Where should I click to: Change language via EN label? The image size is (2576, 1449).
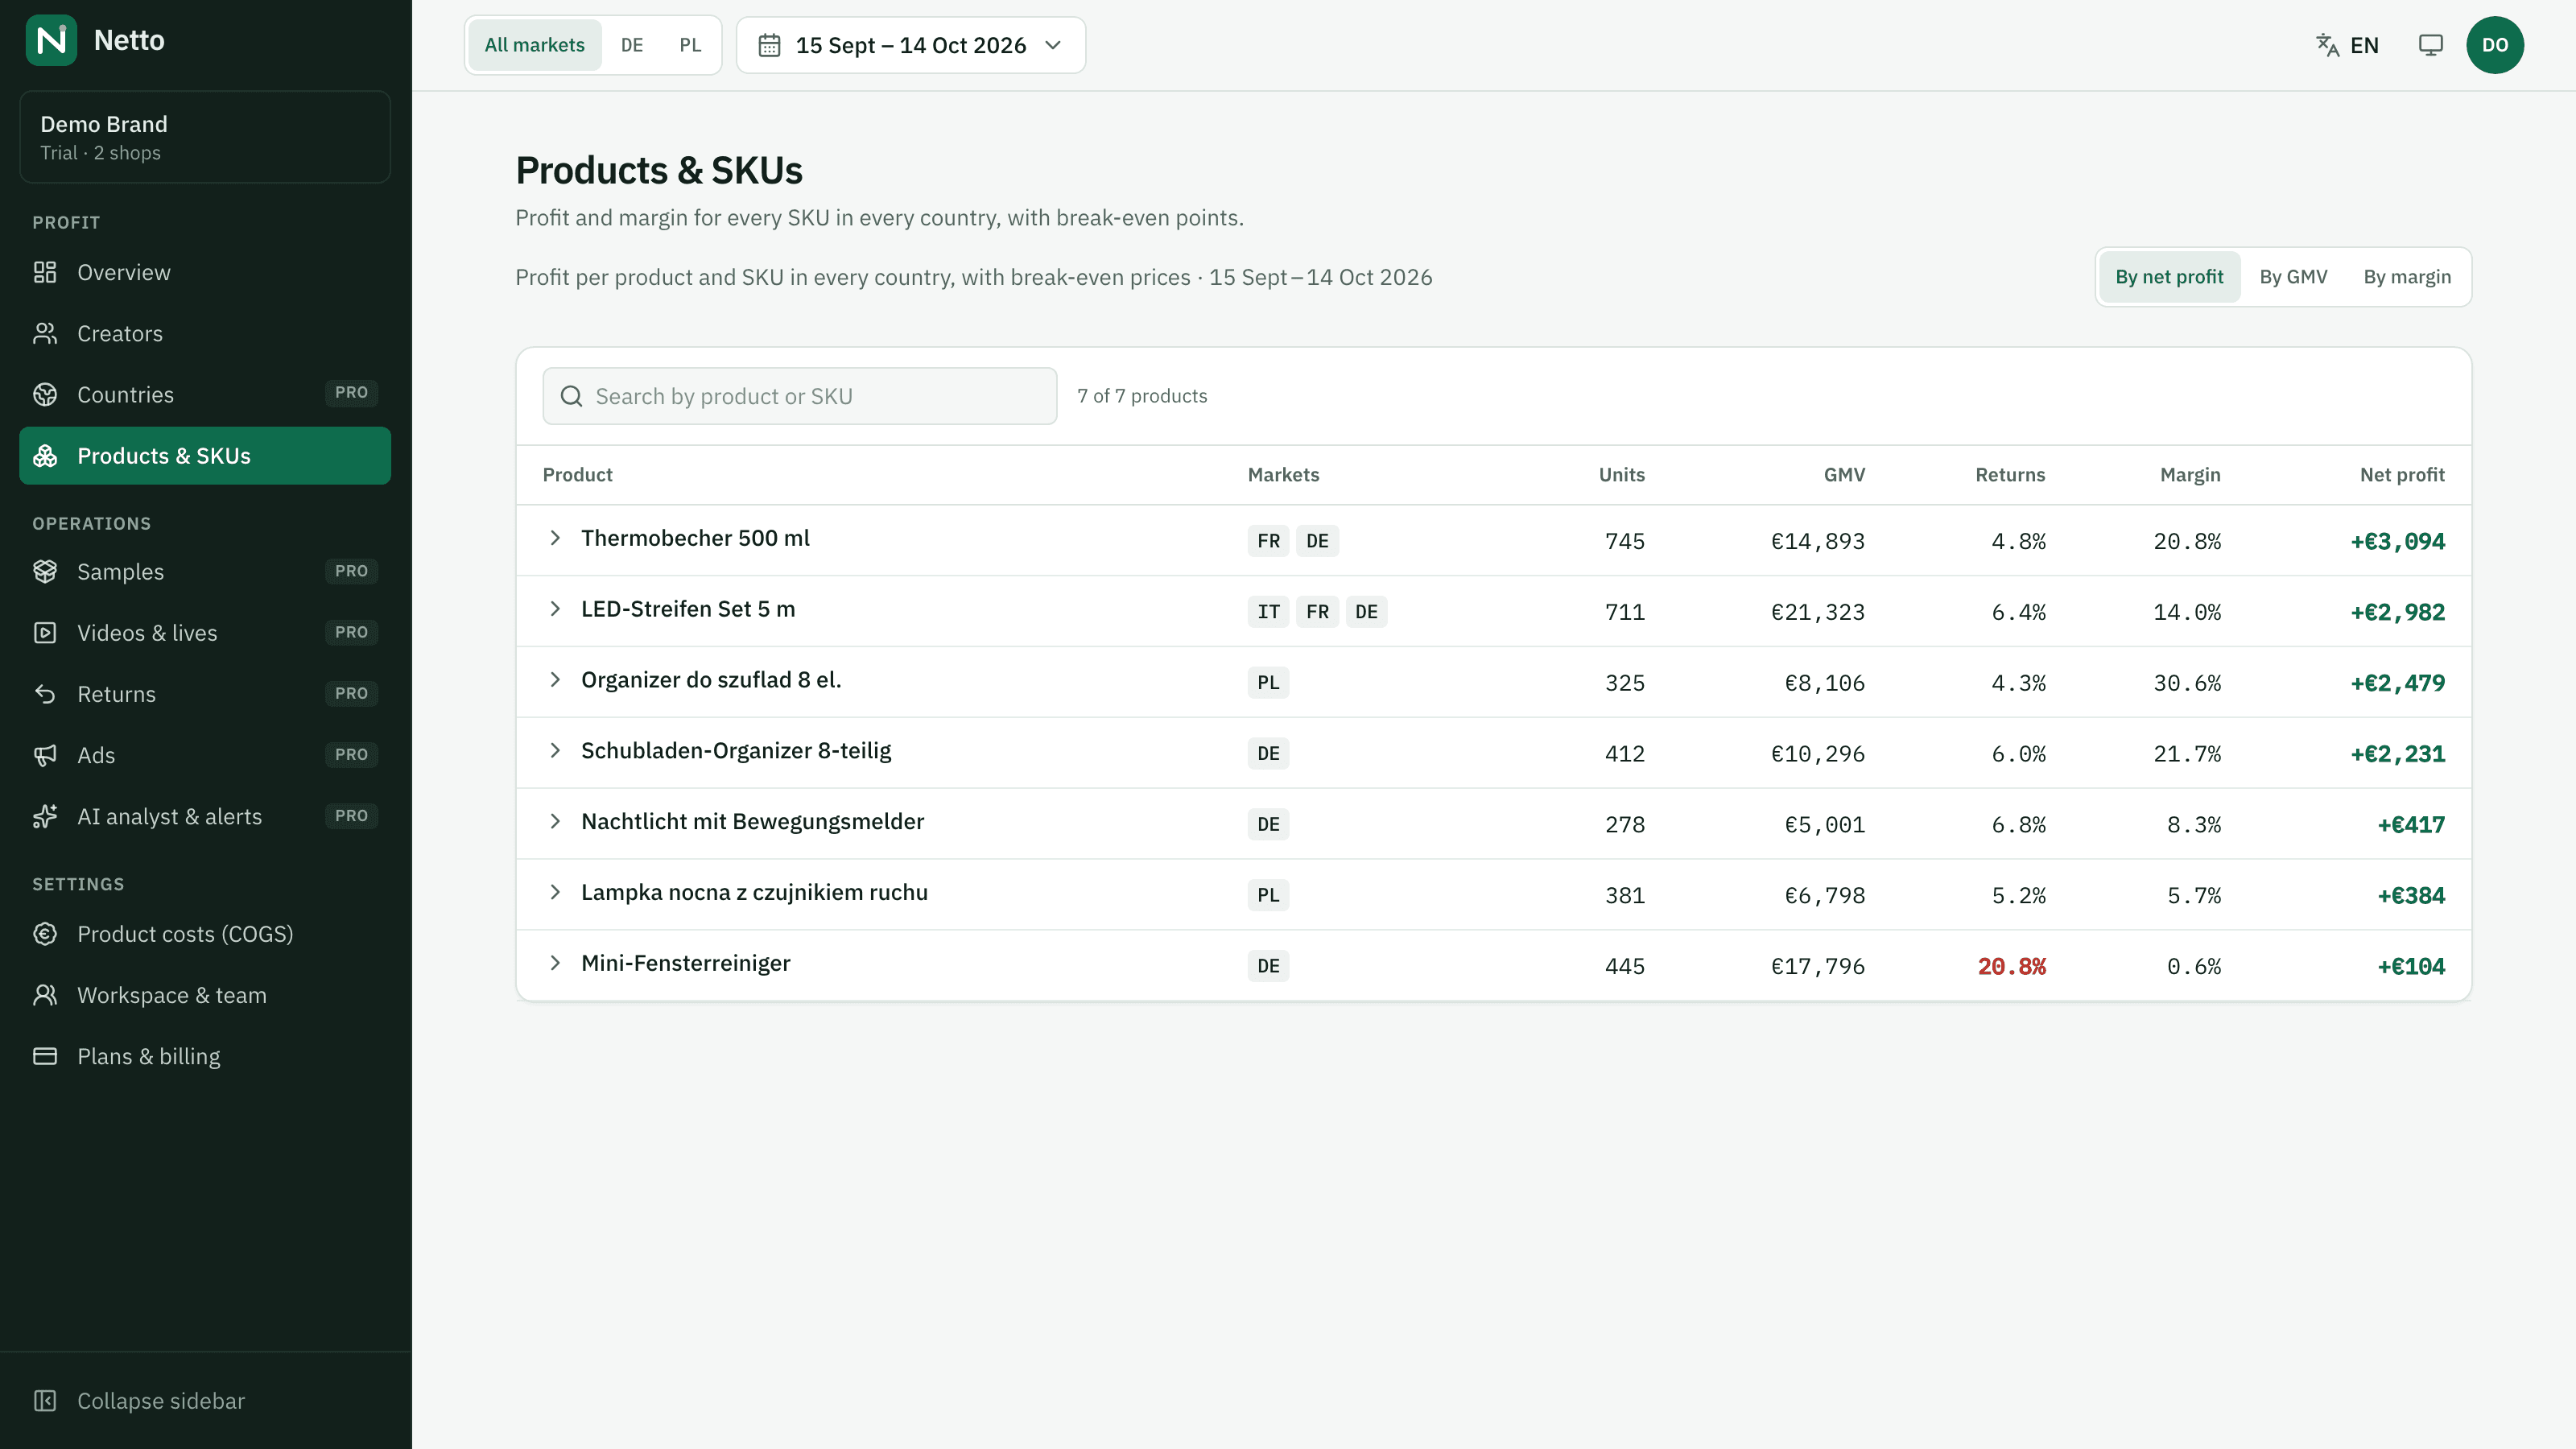(2364, 45)
